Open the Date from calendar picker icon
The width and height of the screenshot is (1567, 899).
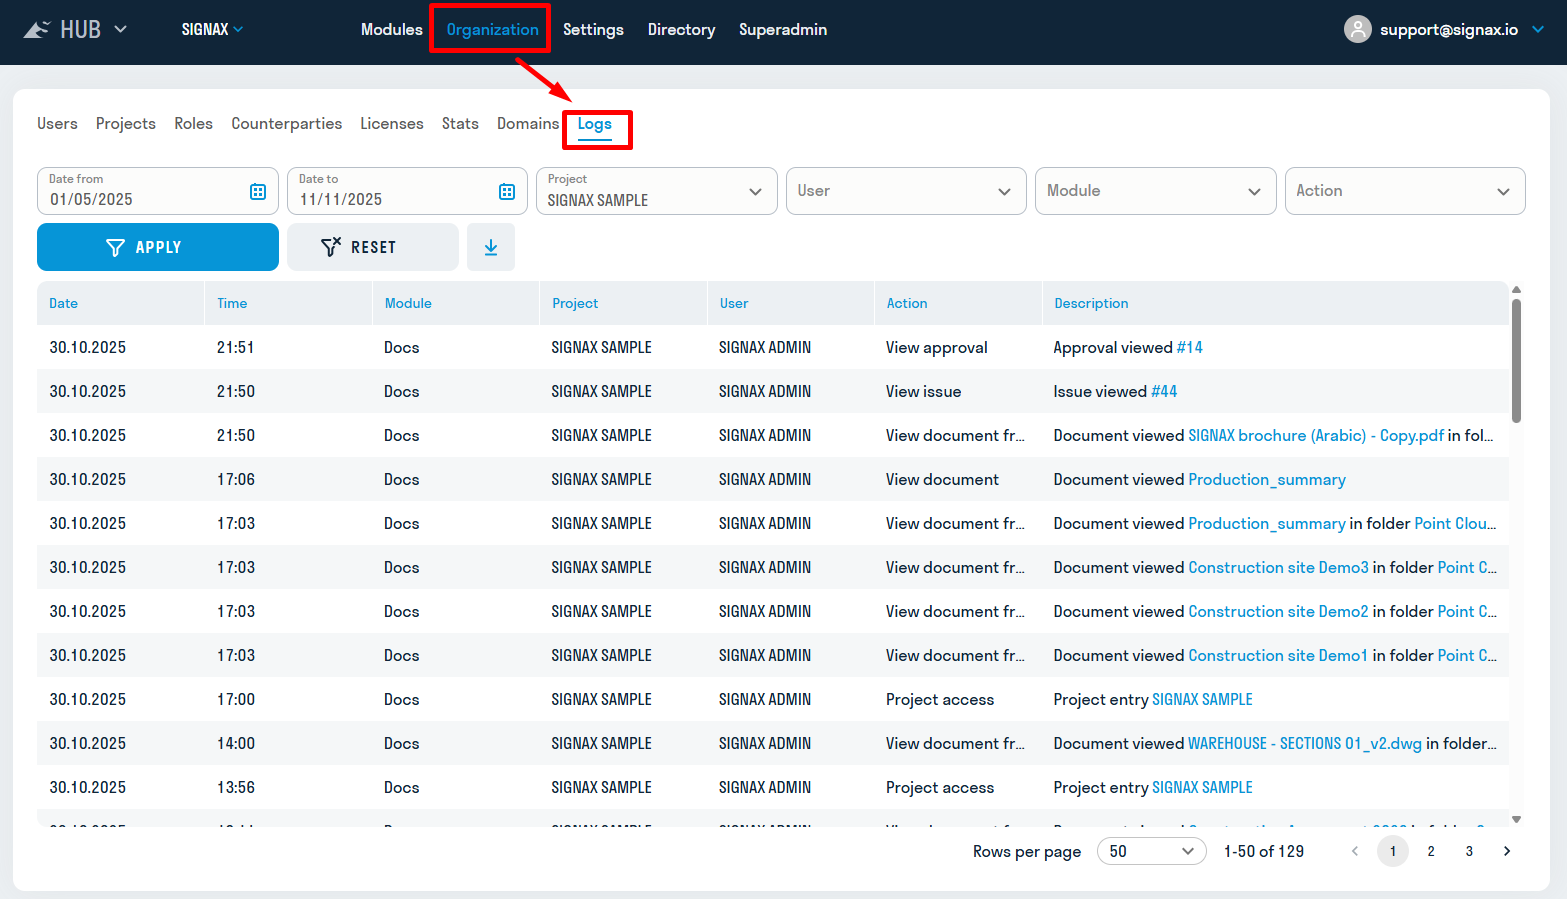[258, 192]
